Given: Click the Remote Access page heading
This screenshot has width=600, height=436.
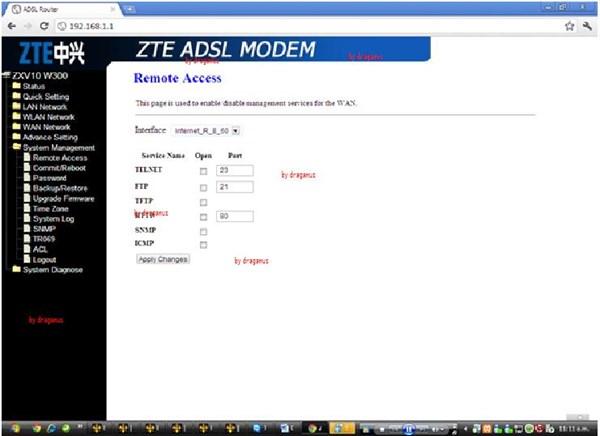Looking at the screenshot, I should [178, 78].
